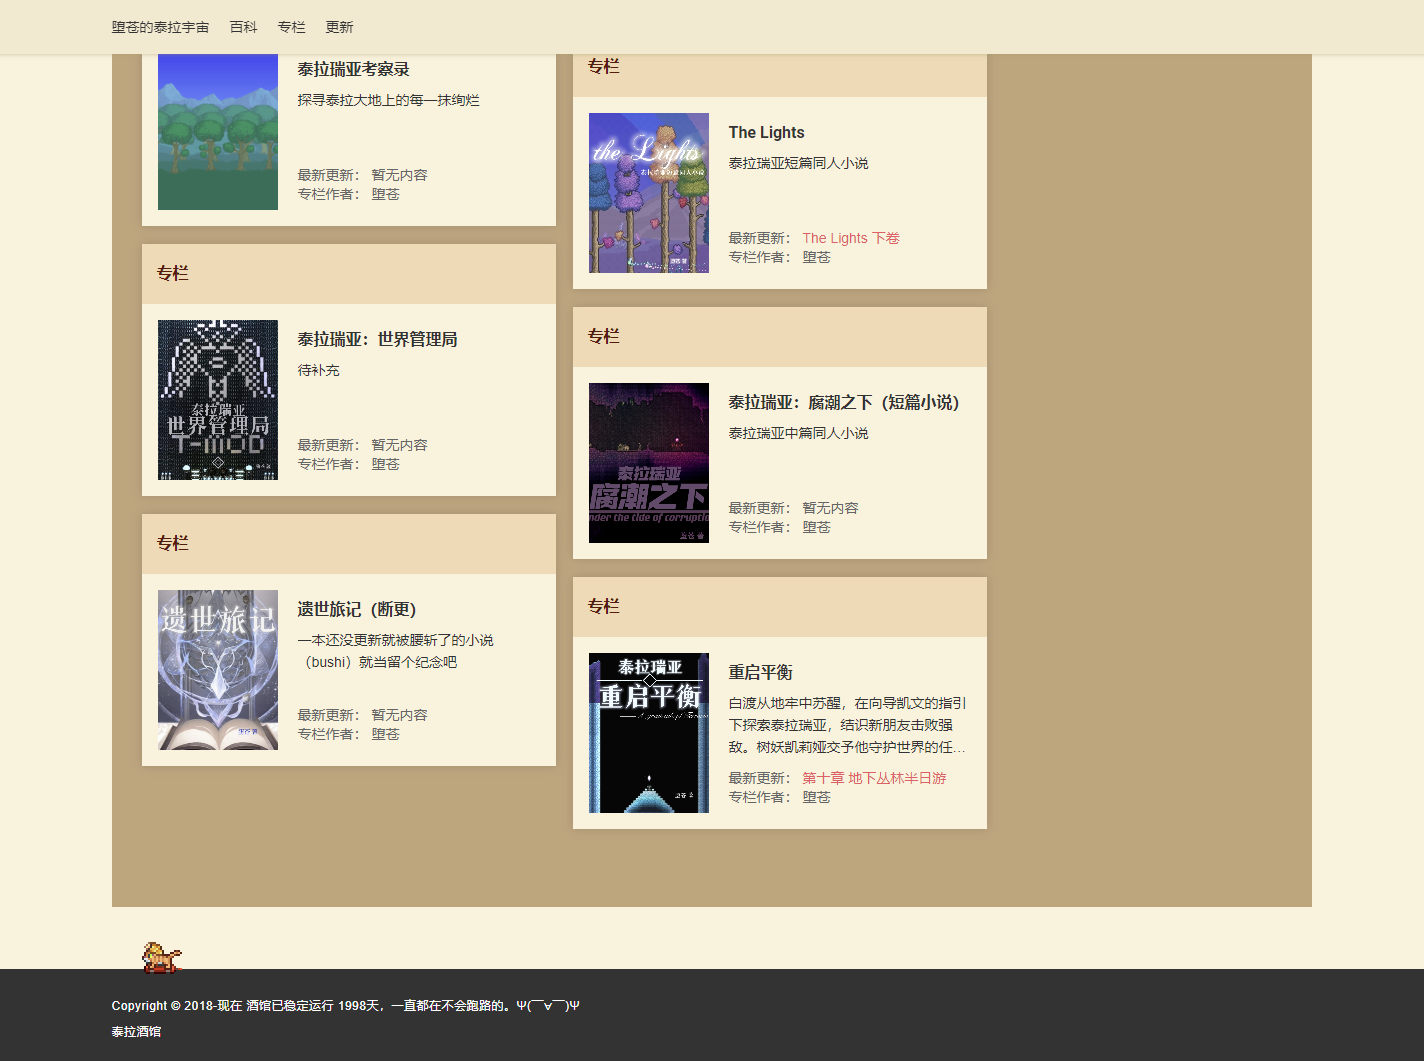Image resolution: width=1424 pixels, height=1061 pixels.
Task: Click author link 堕苍 under The Lights
Action: coord(816,256)
